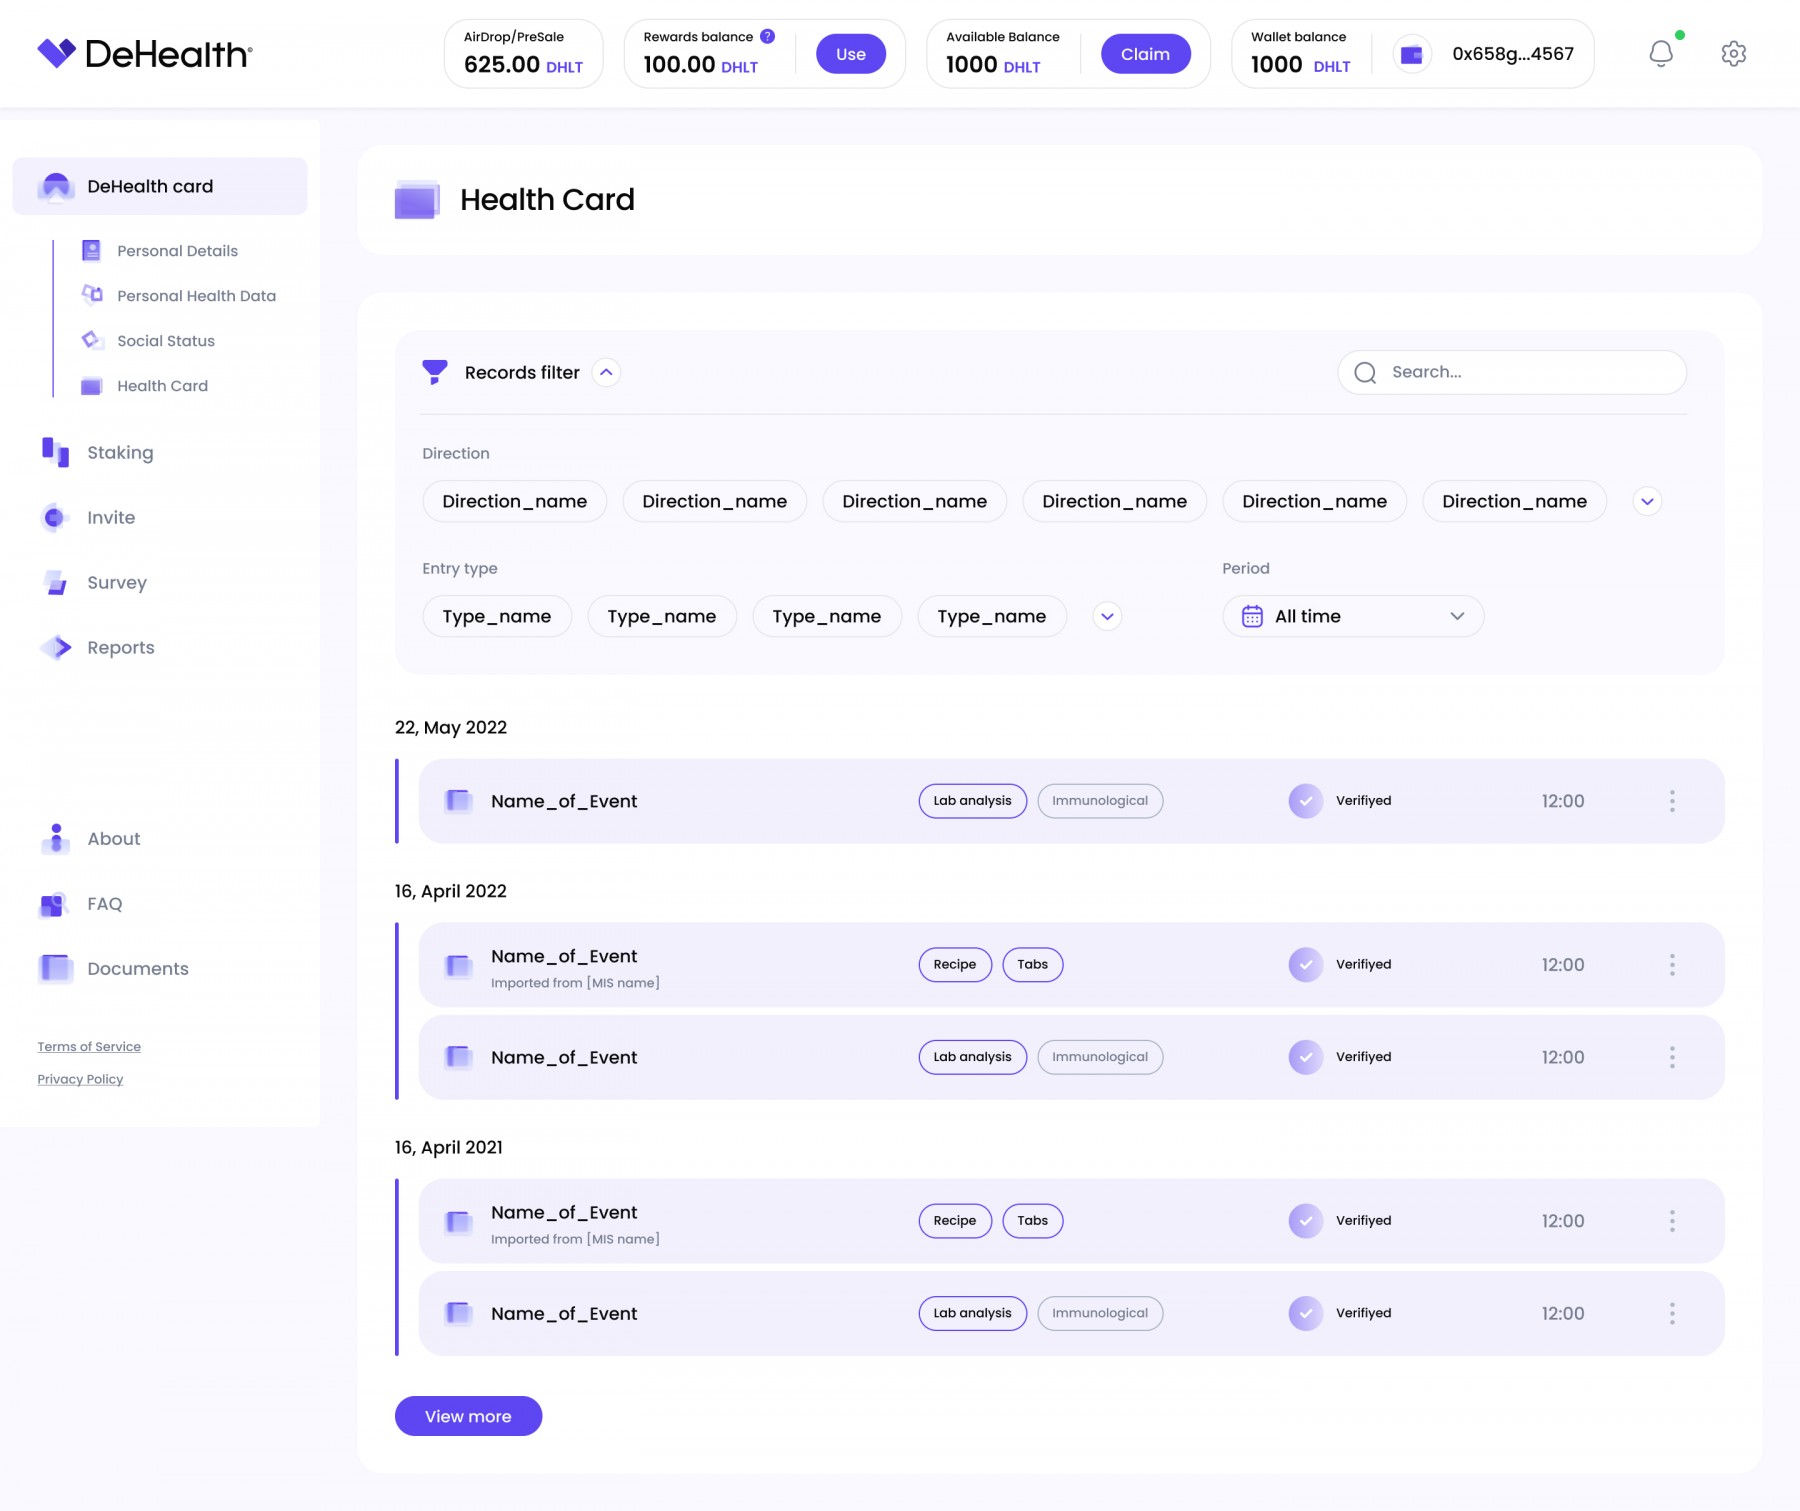Open Staking in the sidebar
Screen dimensions: 1800x1511
120,453
